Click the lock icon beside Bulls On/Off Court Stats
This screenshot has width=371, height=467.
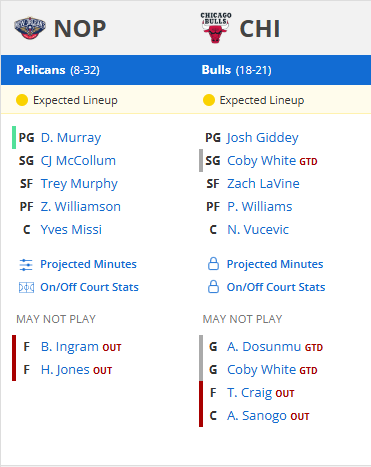coord(213,287)
